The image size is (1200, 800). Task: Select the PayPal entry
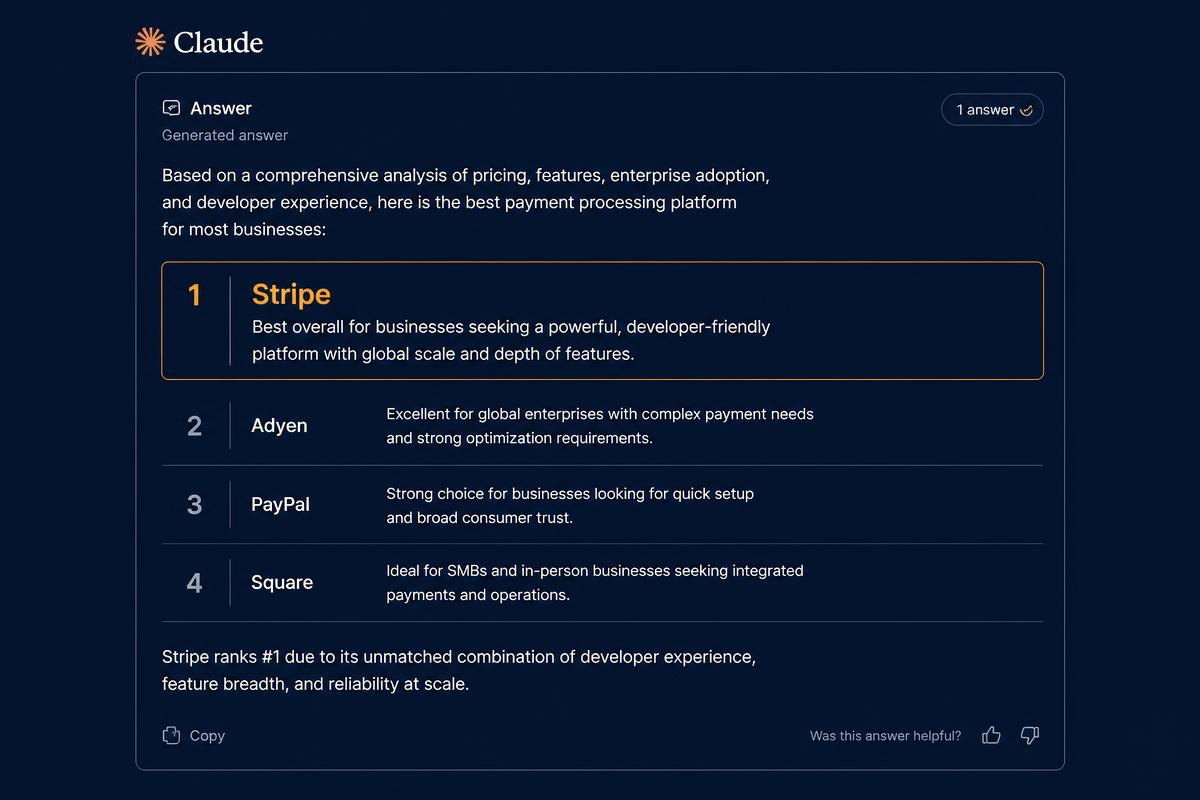tap(602, 505)
